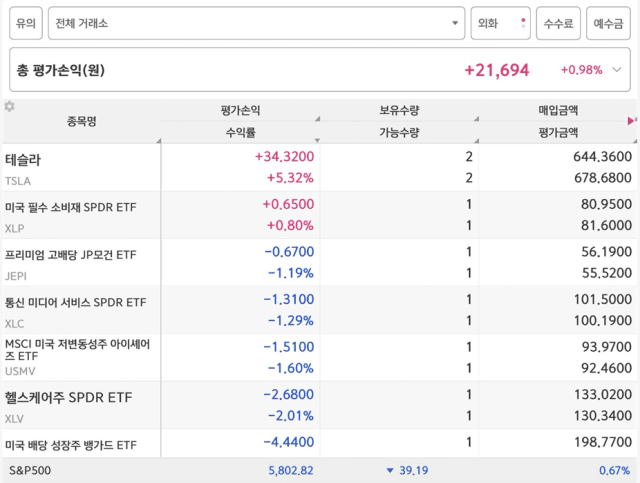Select 미국 배당 성장주 뱅가드 ETF row
Viewport: 640px width, 483px height.
tap(320, 443)
